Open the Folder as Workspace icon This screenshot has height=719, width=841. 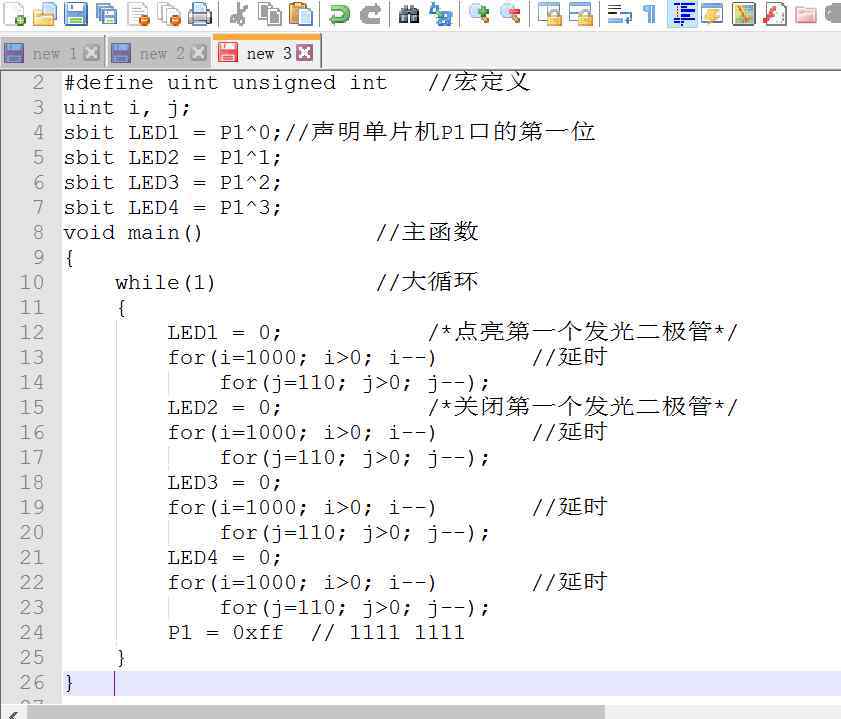pyautogui.click(x=806, y=13)
